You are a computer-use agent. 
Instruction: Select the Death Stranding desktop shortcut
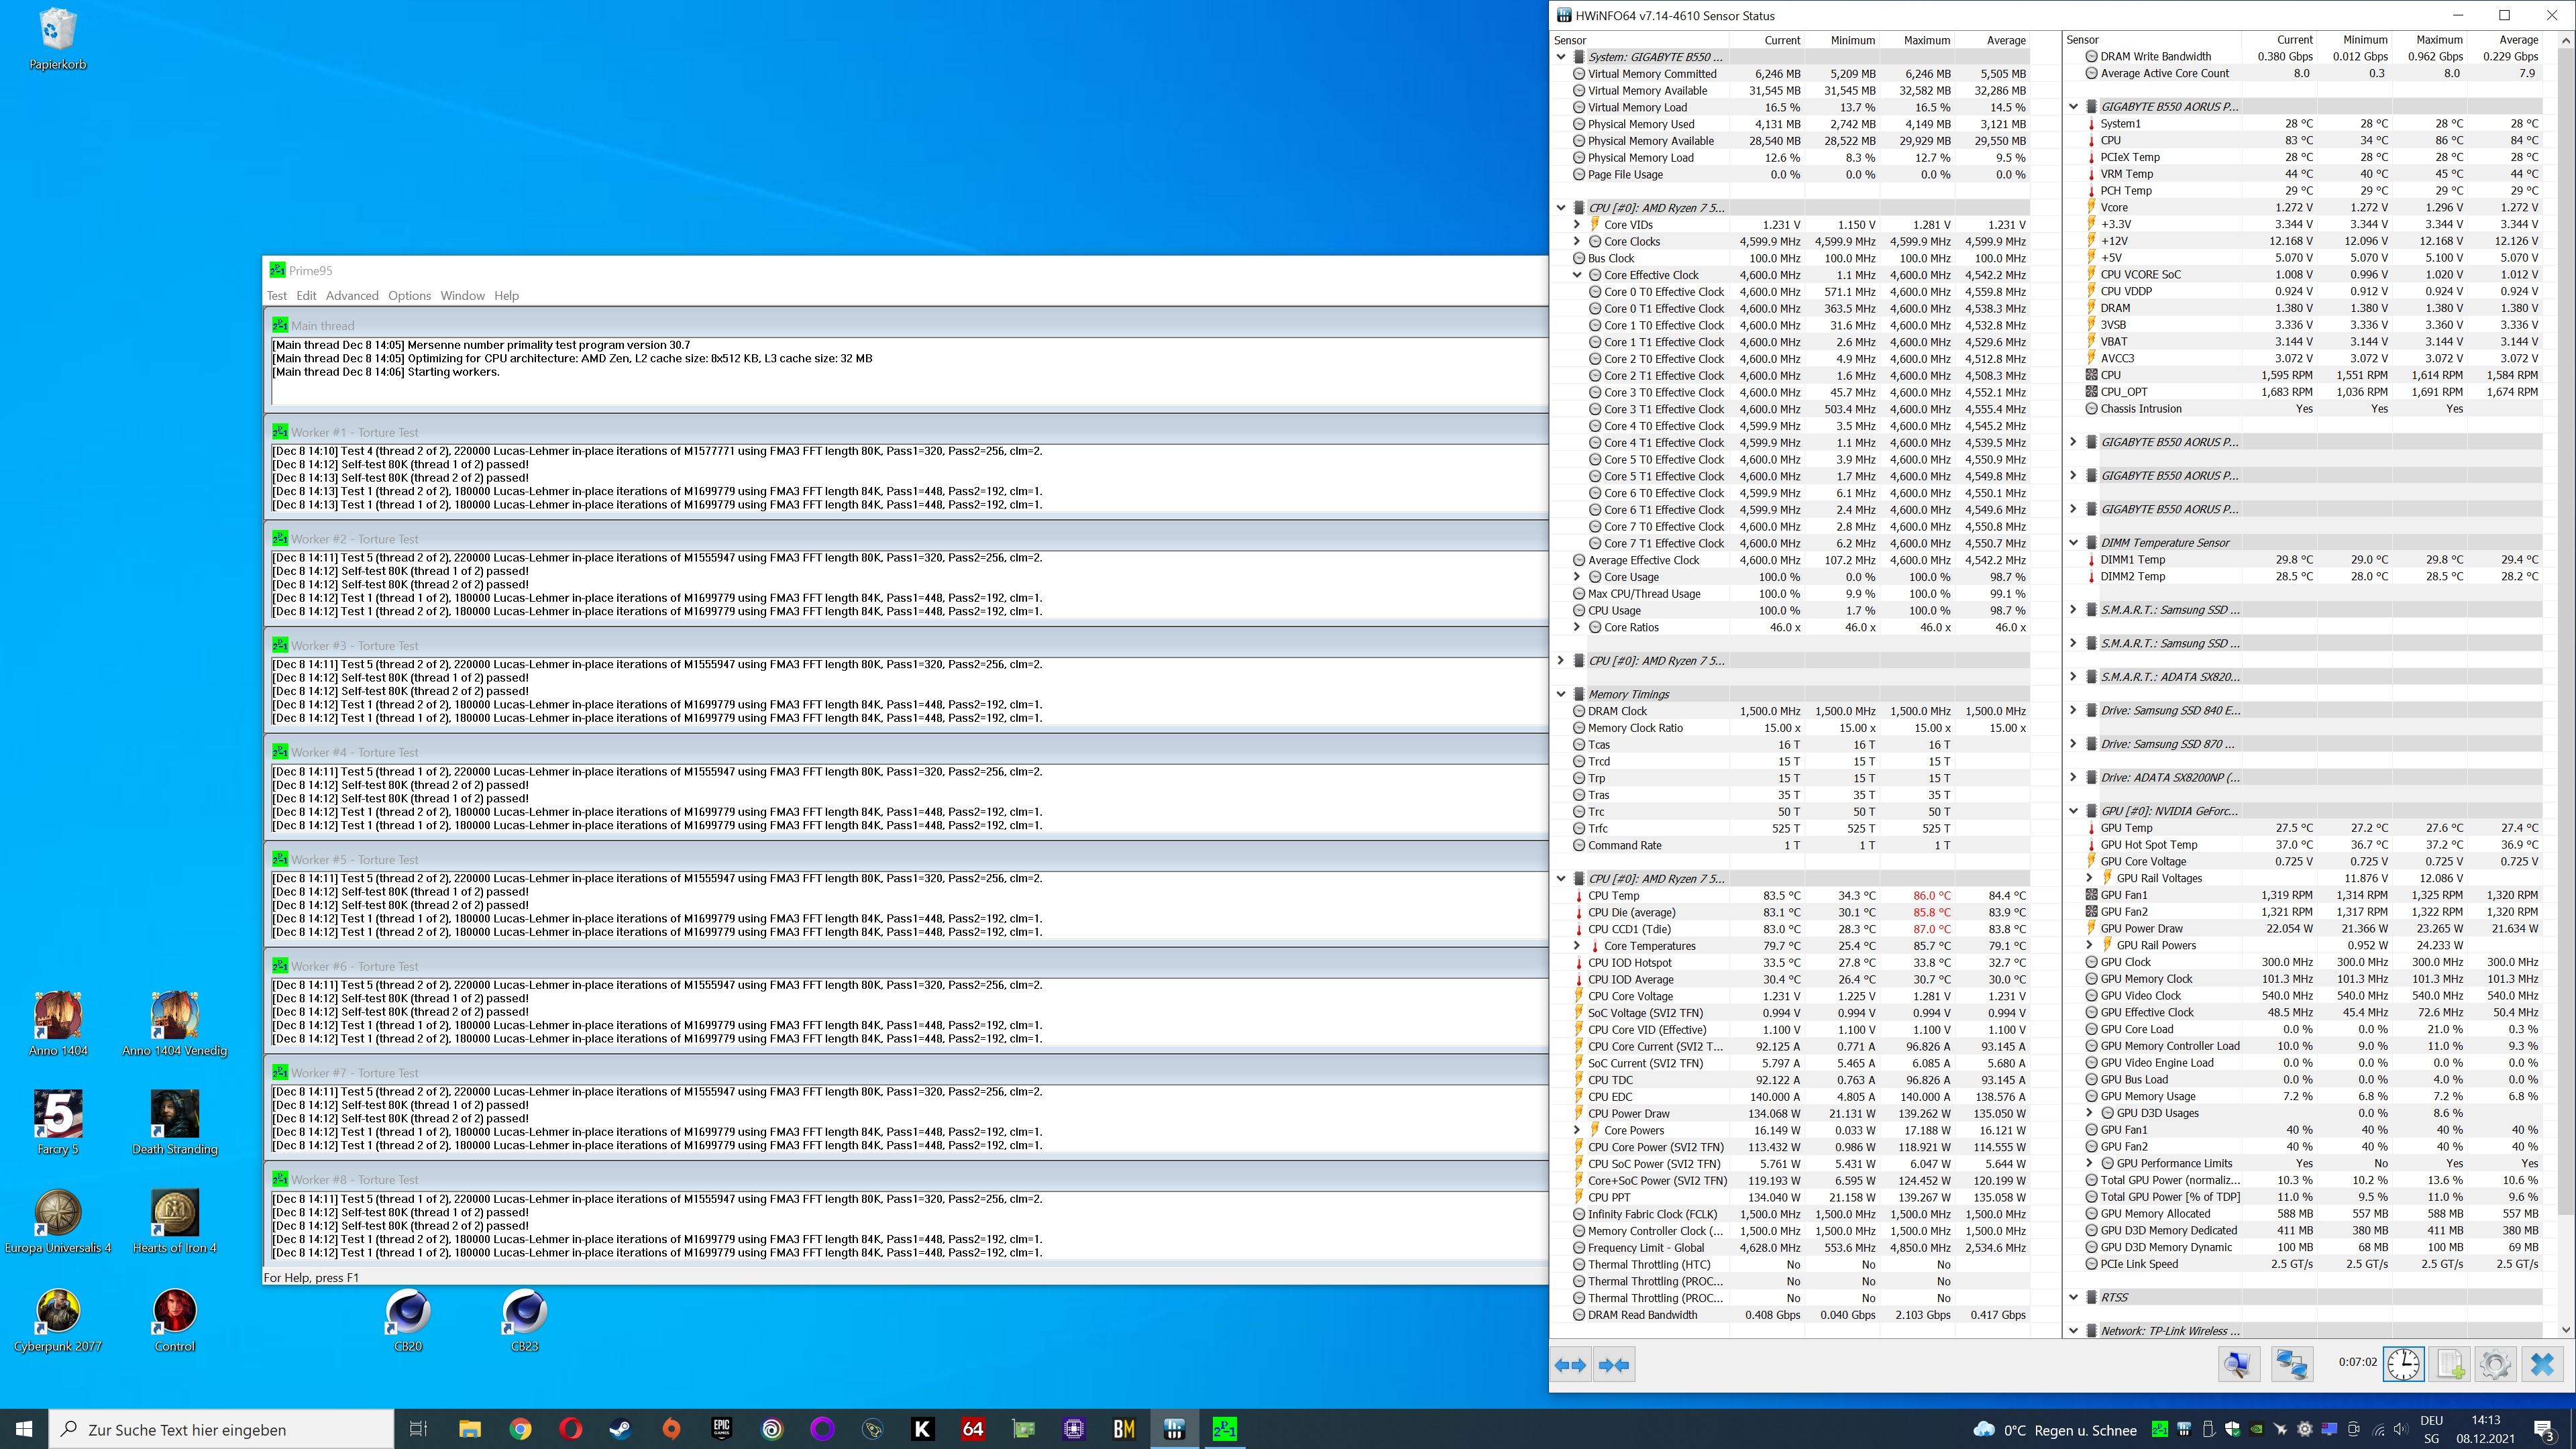click(174, 1122)
